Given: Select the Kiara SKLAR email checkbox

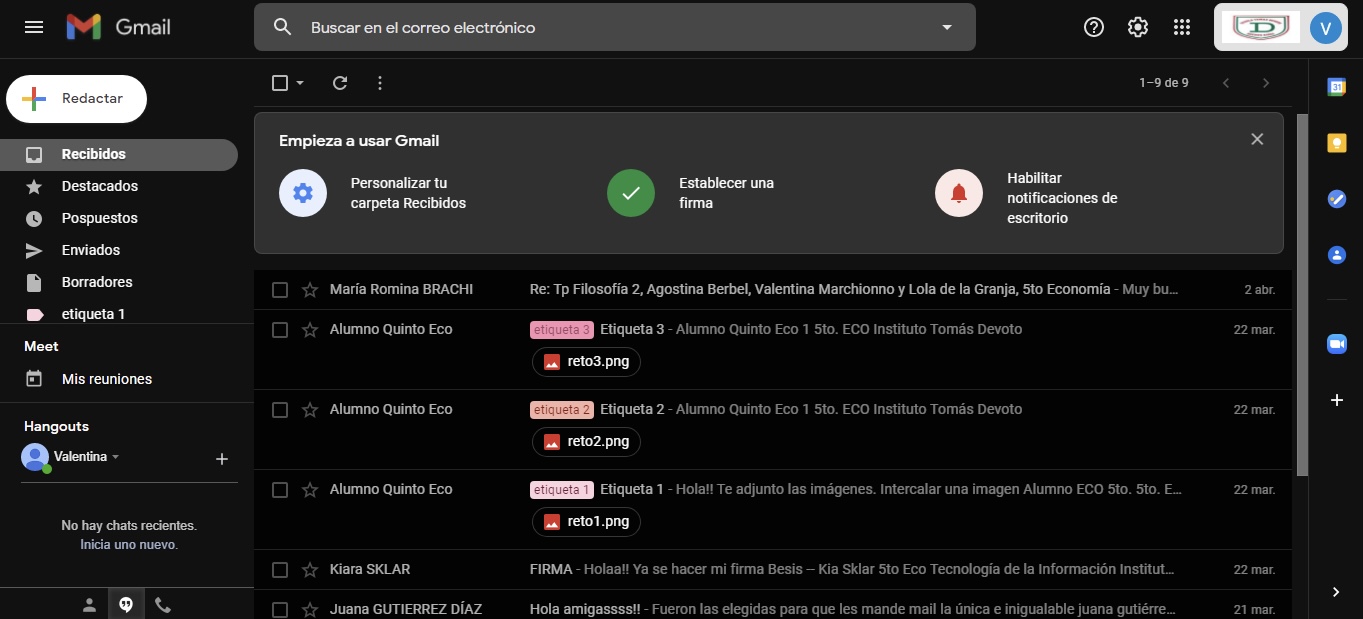Looking at the screenshot, I should tap(280, 570).
